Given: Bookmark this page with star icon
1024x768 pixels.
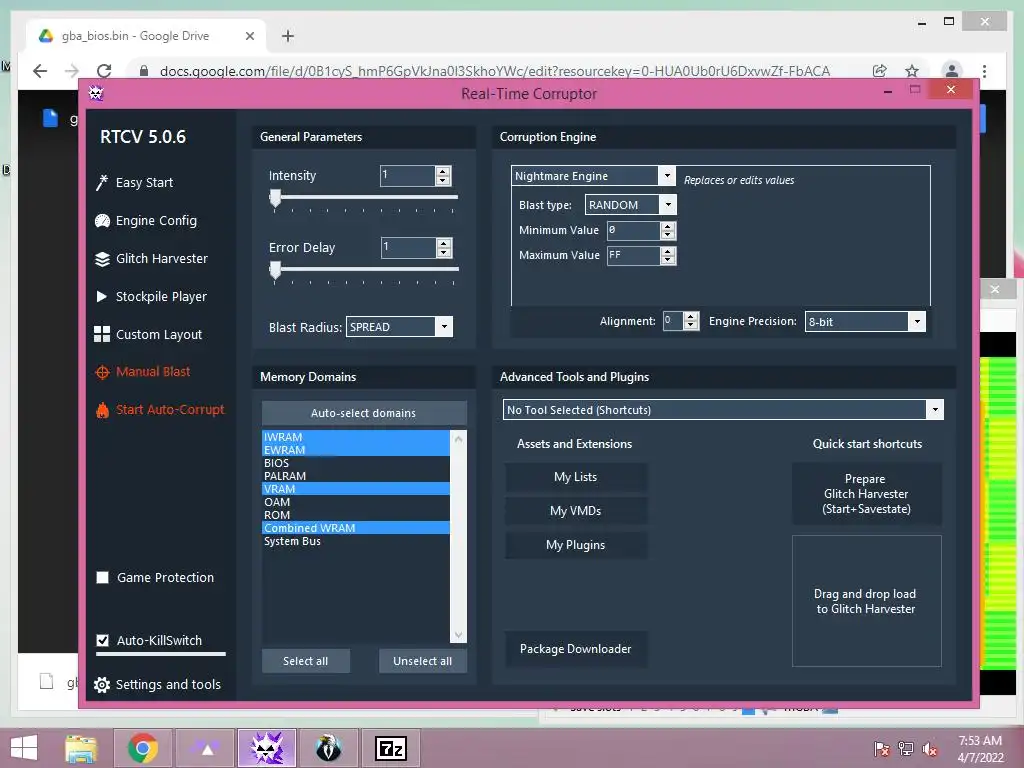Looking at the screenshot, I should coord(912,71).
